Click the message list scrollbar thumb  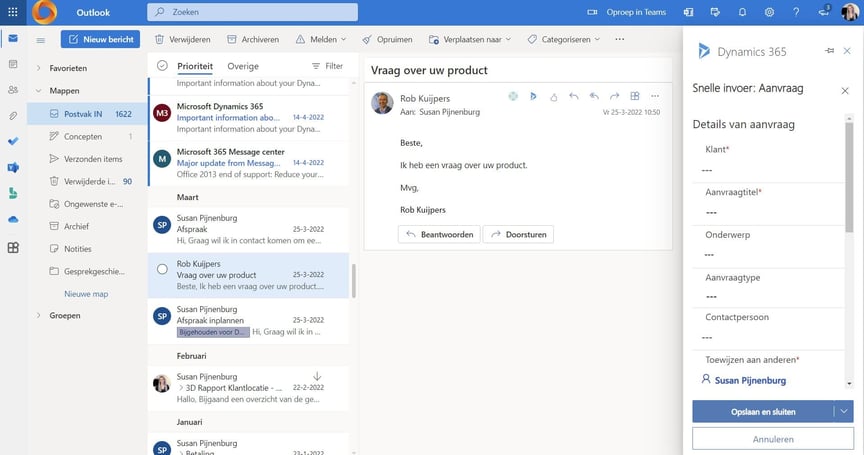[x=354, y=280]
